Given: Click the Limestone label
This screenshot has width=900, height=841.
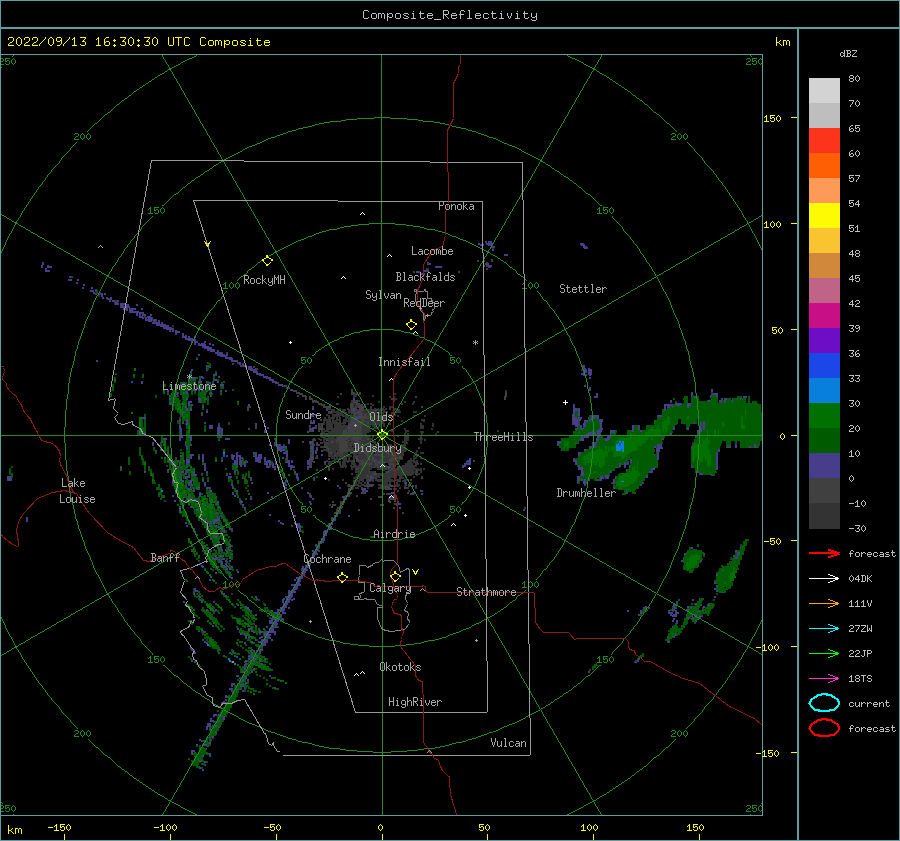Looking at the screenshot, I should [x=189, y=386].
